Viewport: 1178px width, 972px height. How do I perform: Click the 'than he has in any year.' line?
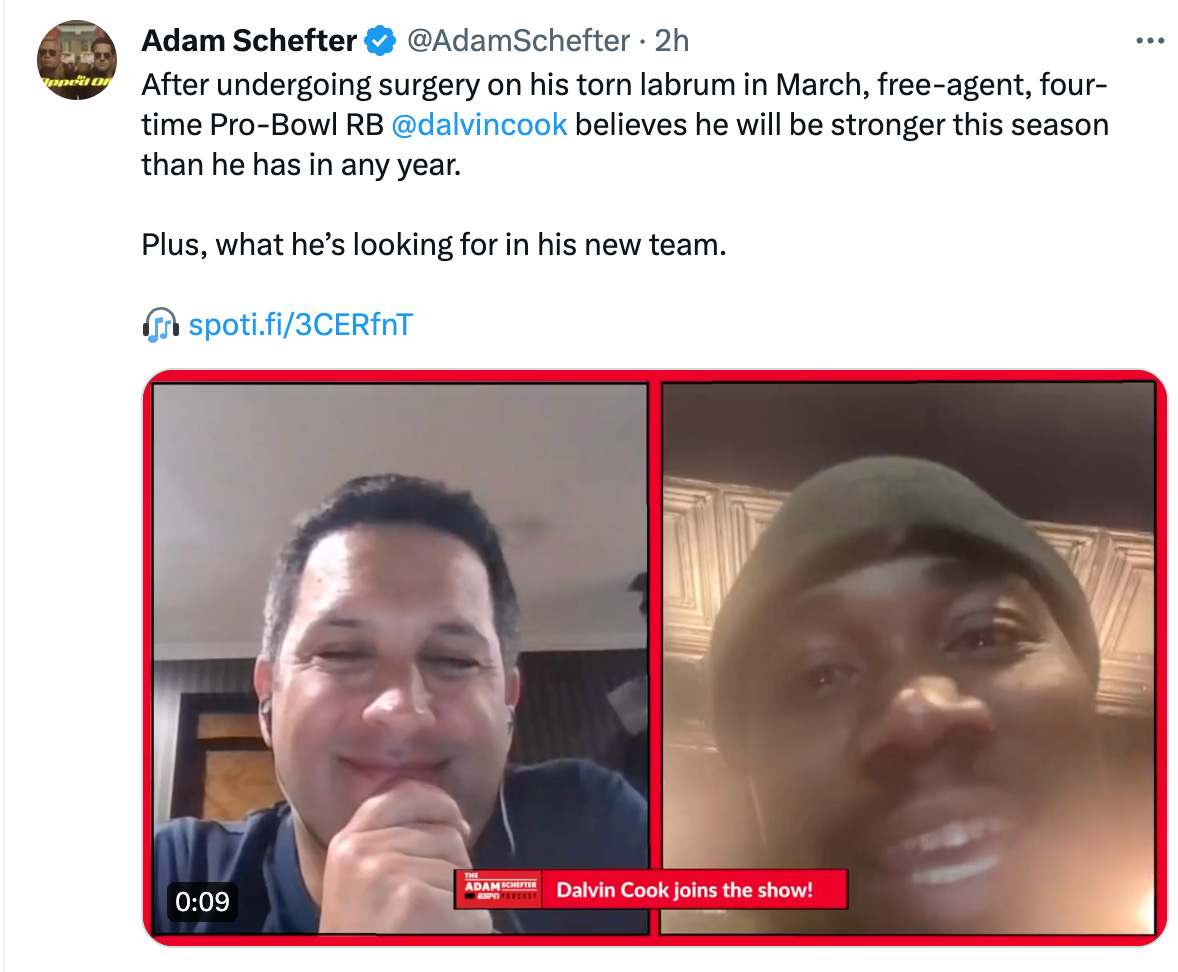[x=301, y=165]
